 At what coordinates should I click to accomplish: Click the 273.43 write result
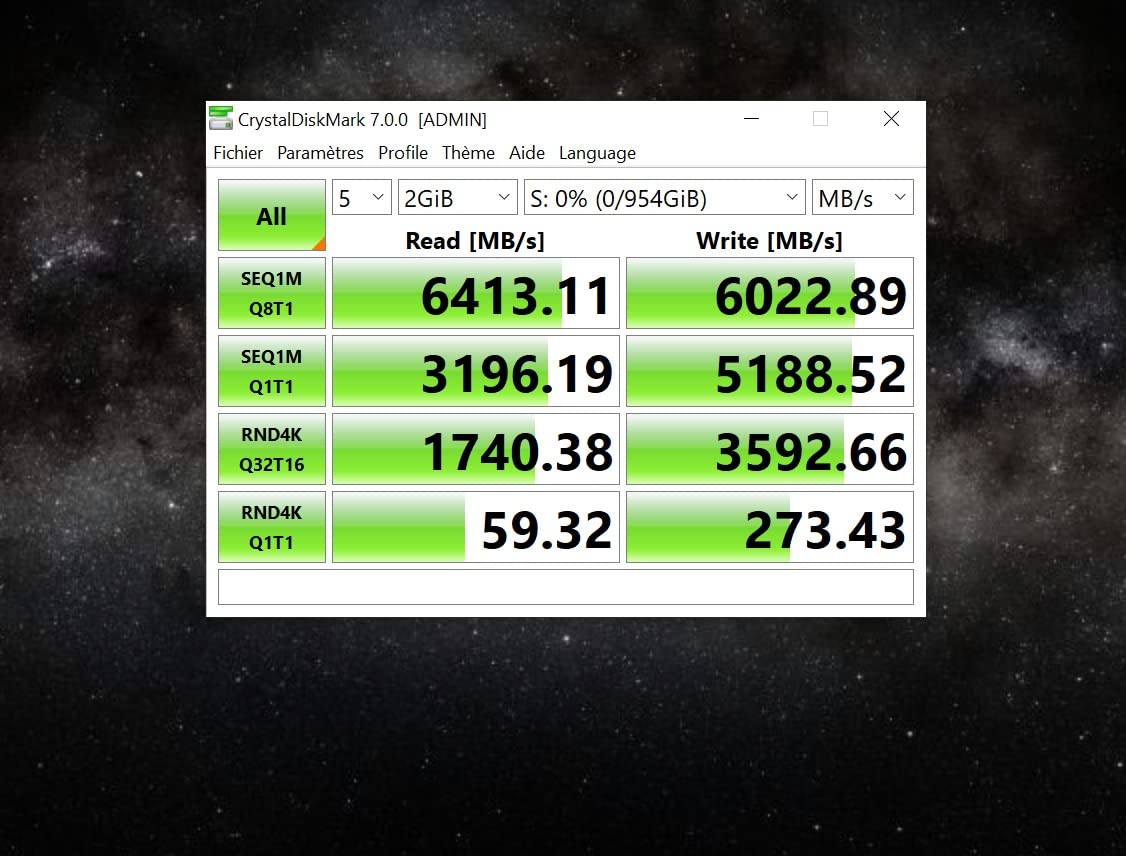770,527
